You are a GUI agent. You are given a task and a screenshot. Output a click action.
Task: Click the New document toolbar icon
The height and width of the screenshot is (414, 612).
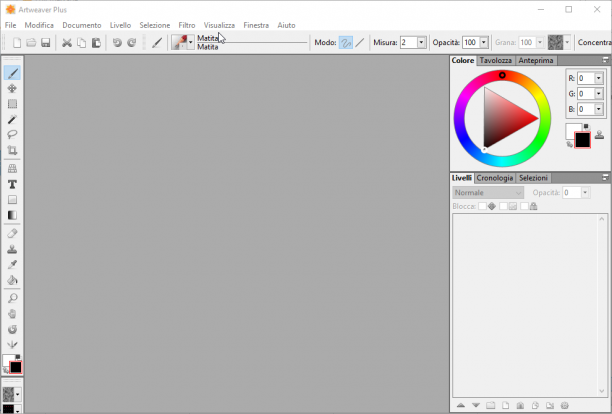[17, 43]
